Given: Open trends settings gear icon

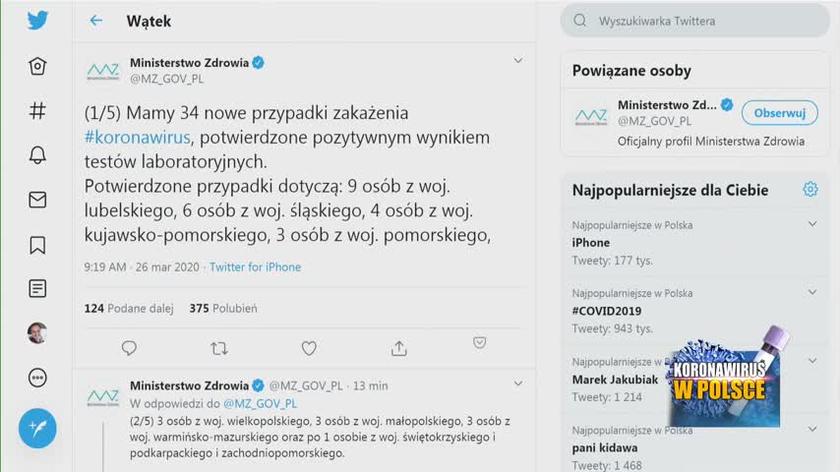Looking at the screenshot, I should [810, 190].
